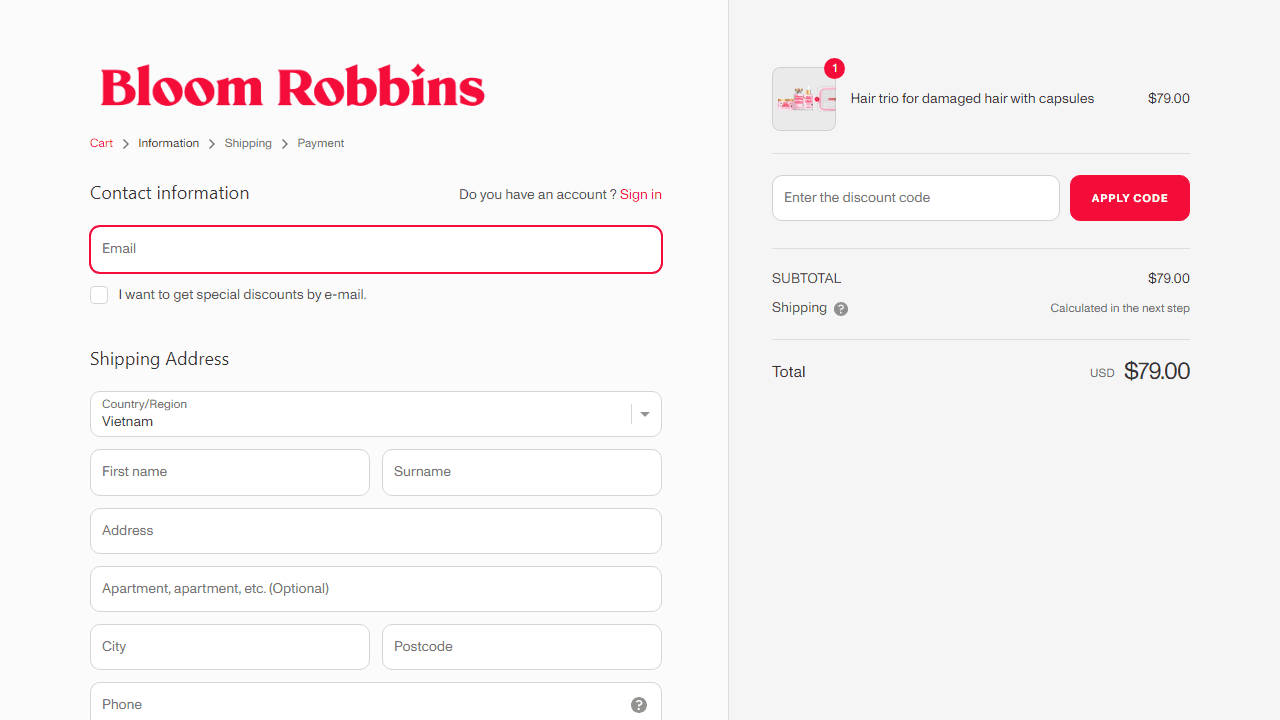Open the Shipping help question-mark icon
1280x720 pixels.
[x=841, y=309]
